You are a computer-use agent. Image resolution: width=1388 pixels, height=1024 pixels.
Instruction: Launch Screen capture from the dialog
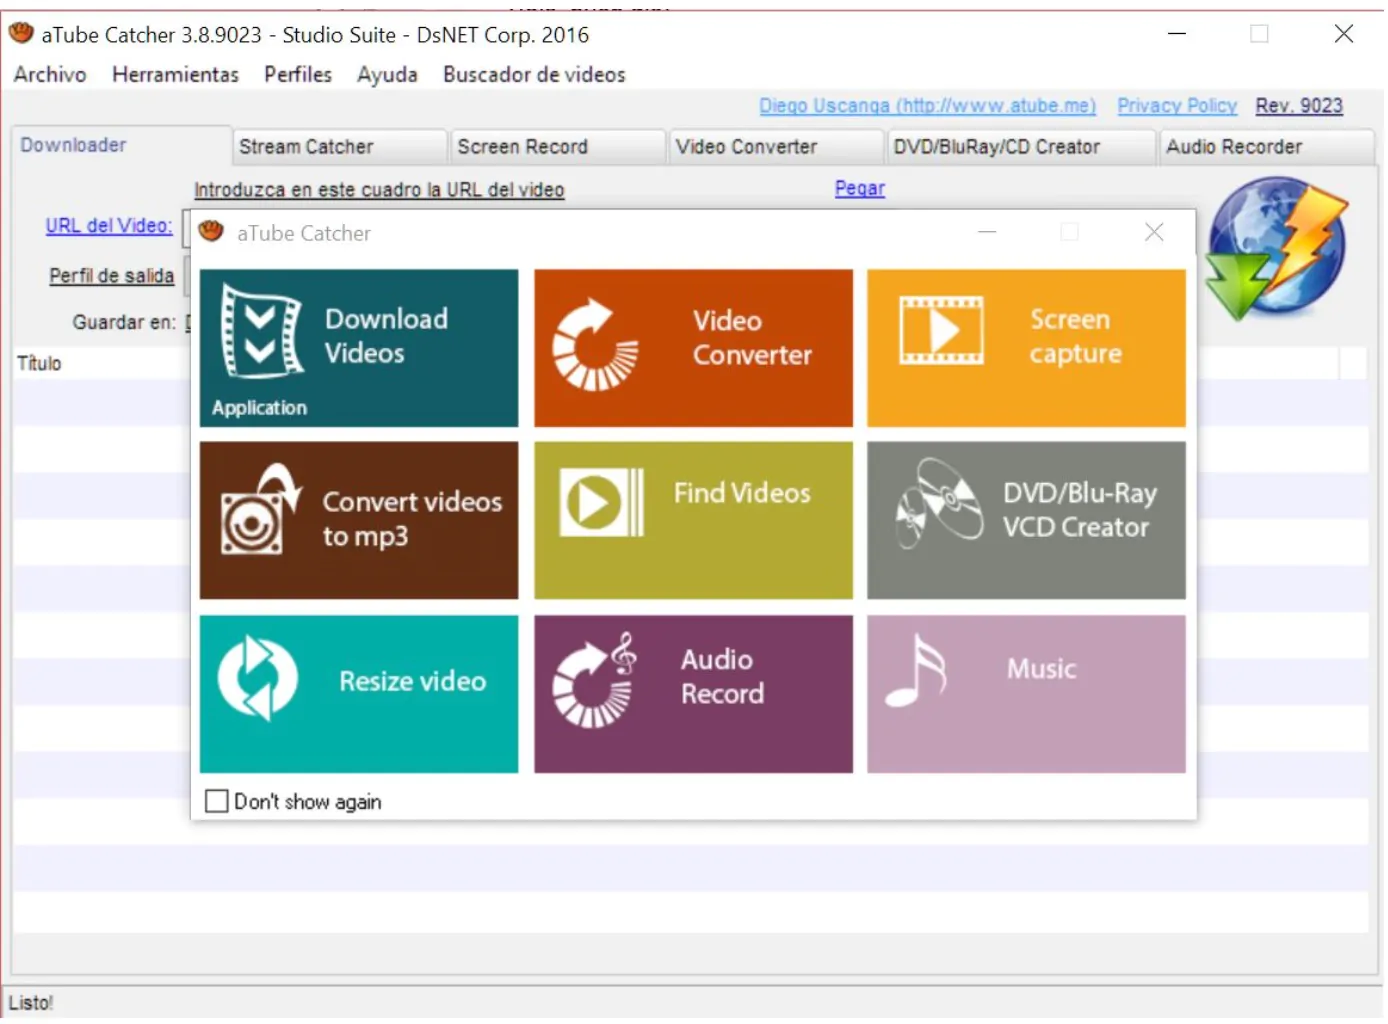(1026, 347)
